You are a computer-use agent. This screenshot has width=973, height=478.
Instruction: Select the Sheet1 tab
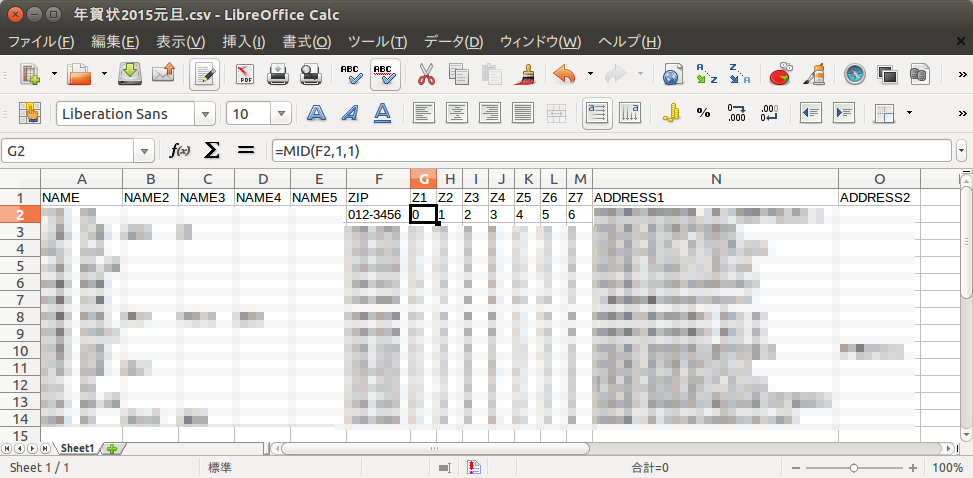click(76, 448)
